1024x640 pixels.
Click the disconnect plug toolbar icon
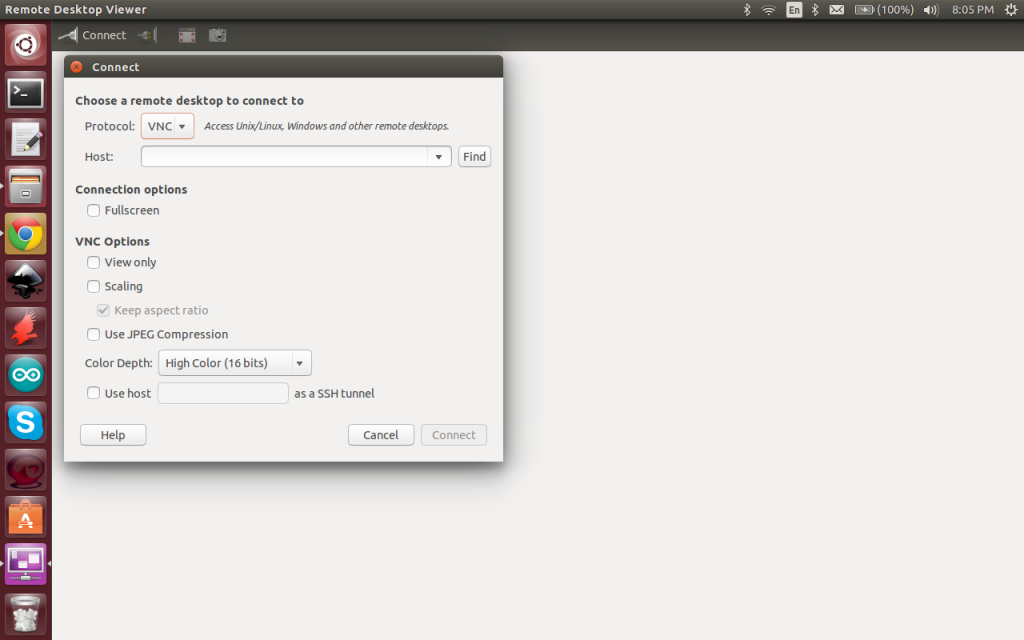(147, 35)
